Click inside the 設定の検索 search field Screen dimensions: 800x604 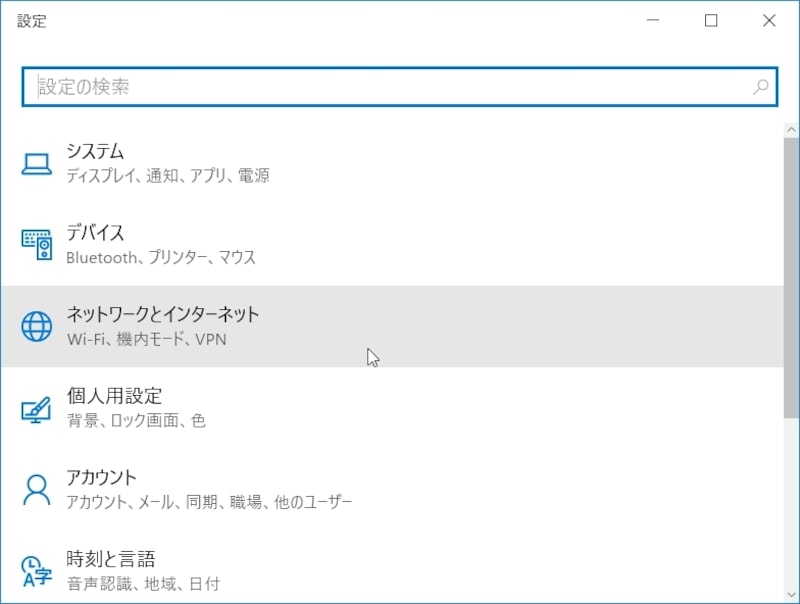coord(300,87)
